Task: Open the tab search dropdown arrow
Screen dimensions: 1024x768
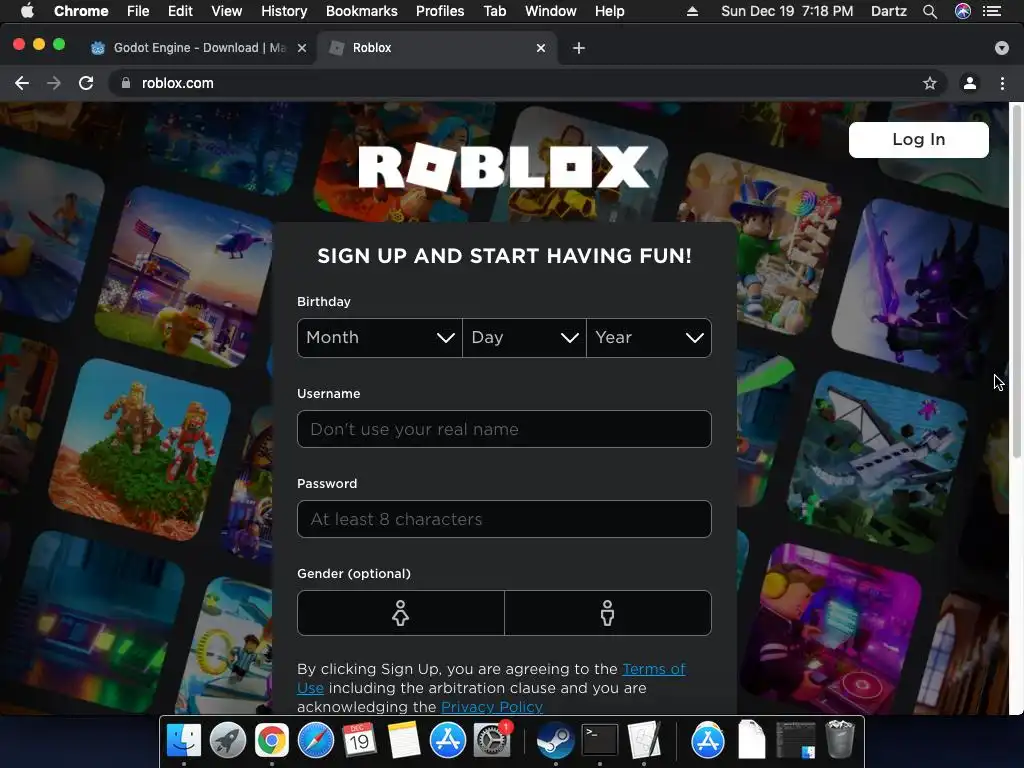Action: (x=1001, y=48)
